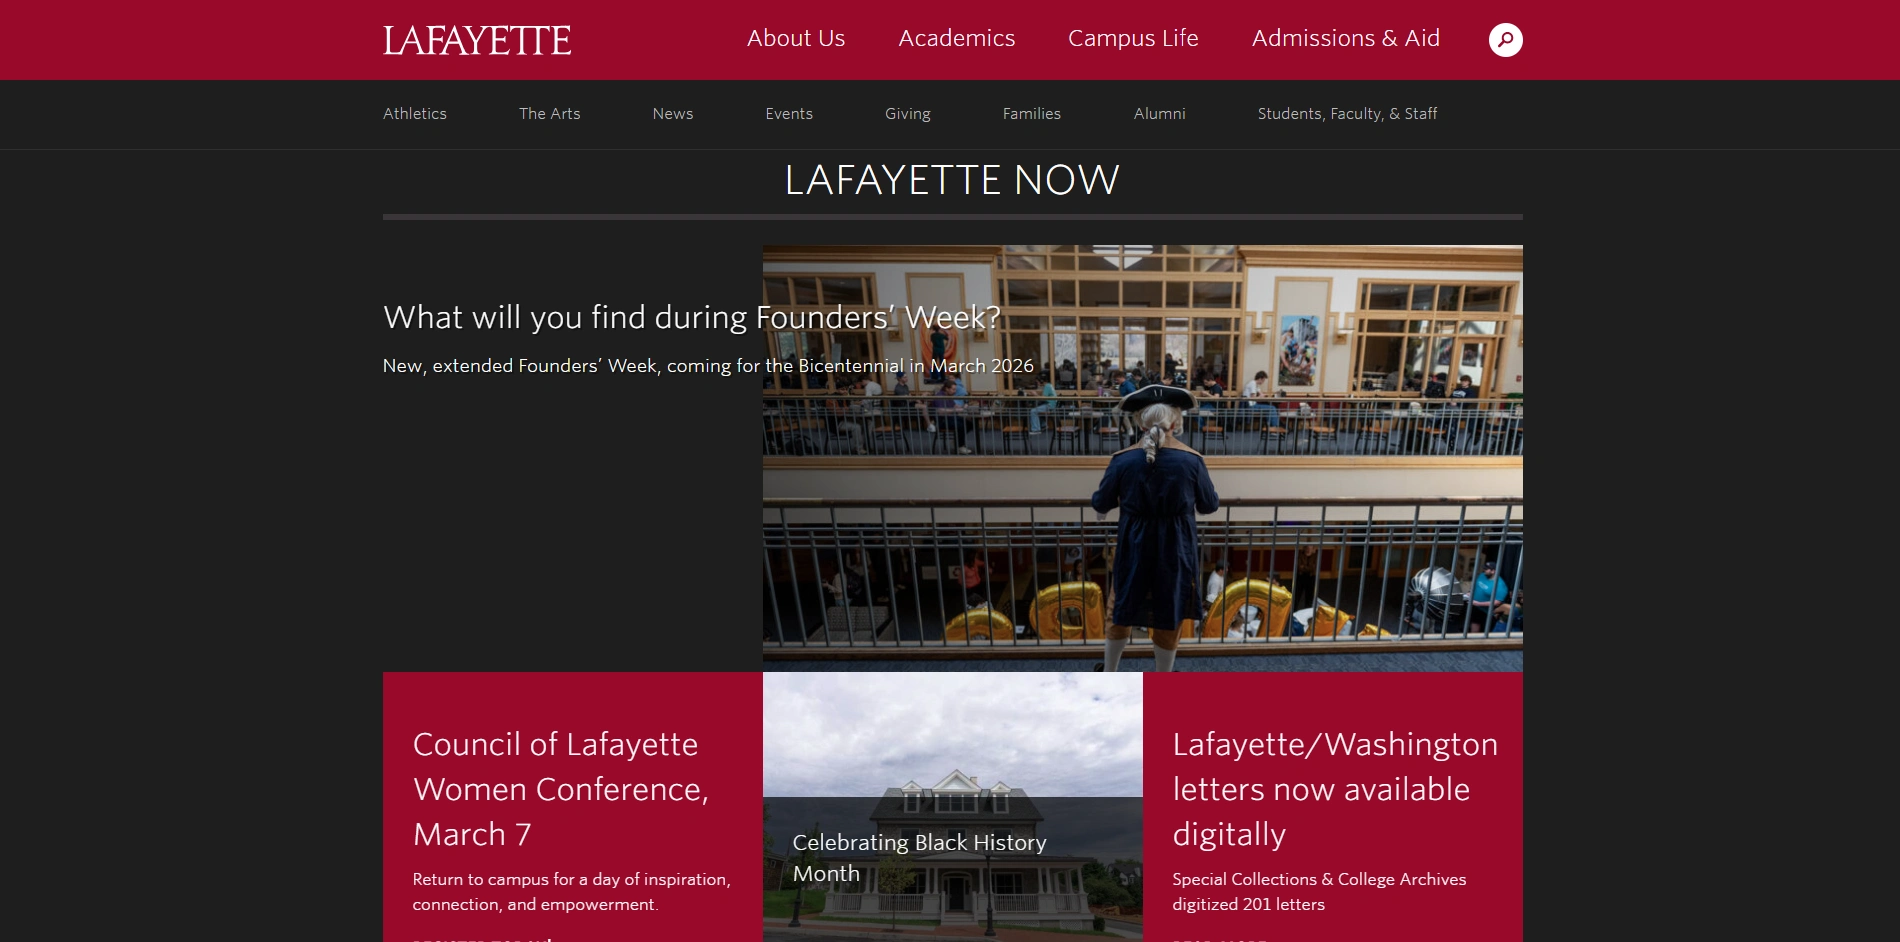Visit The Arts page

tap(550, 114)
